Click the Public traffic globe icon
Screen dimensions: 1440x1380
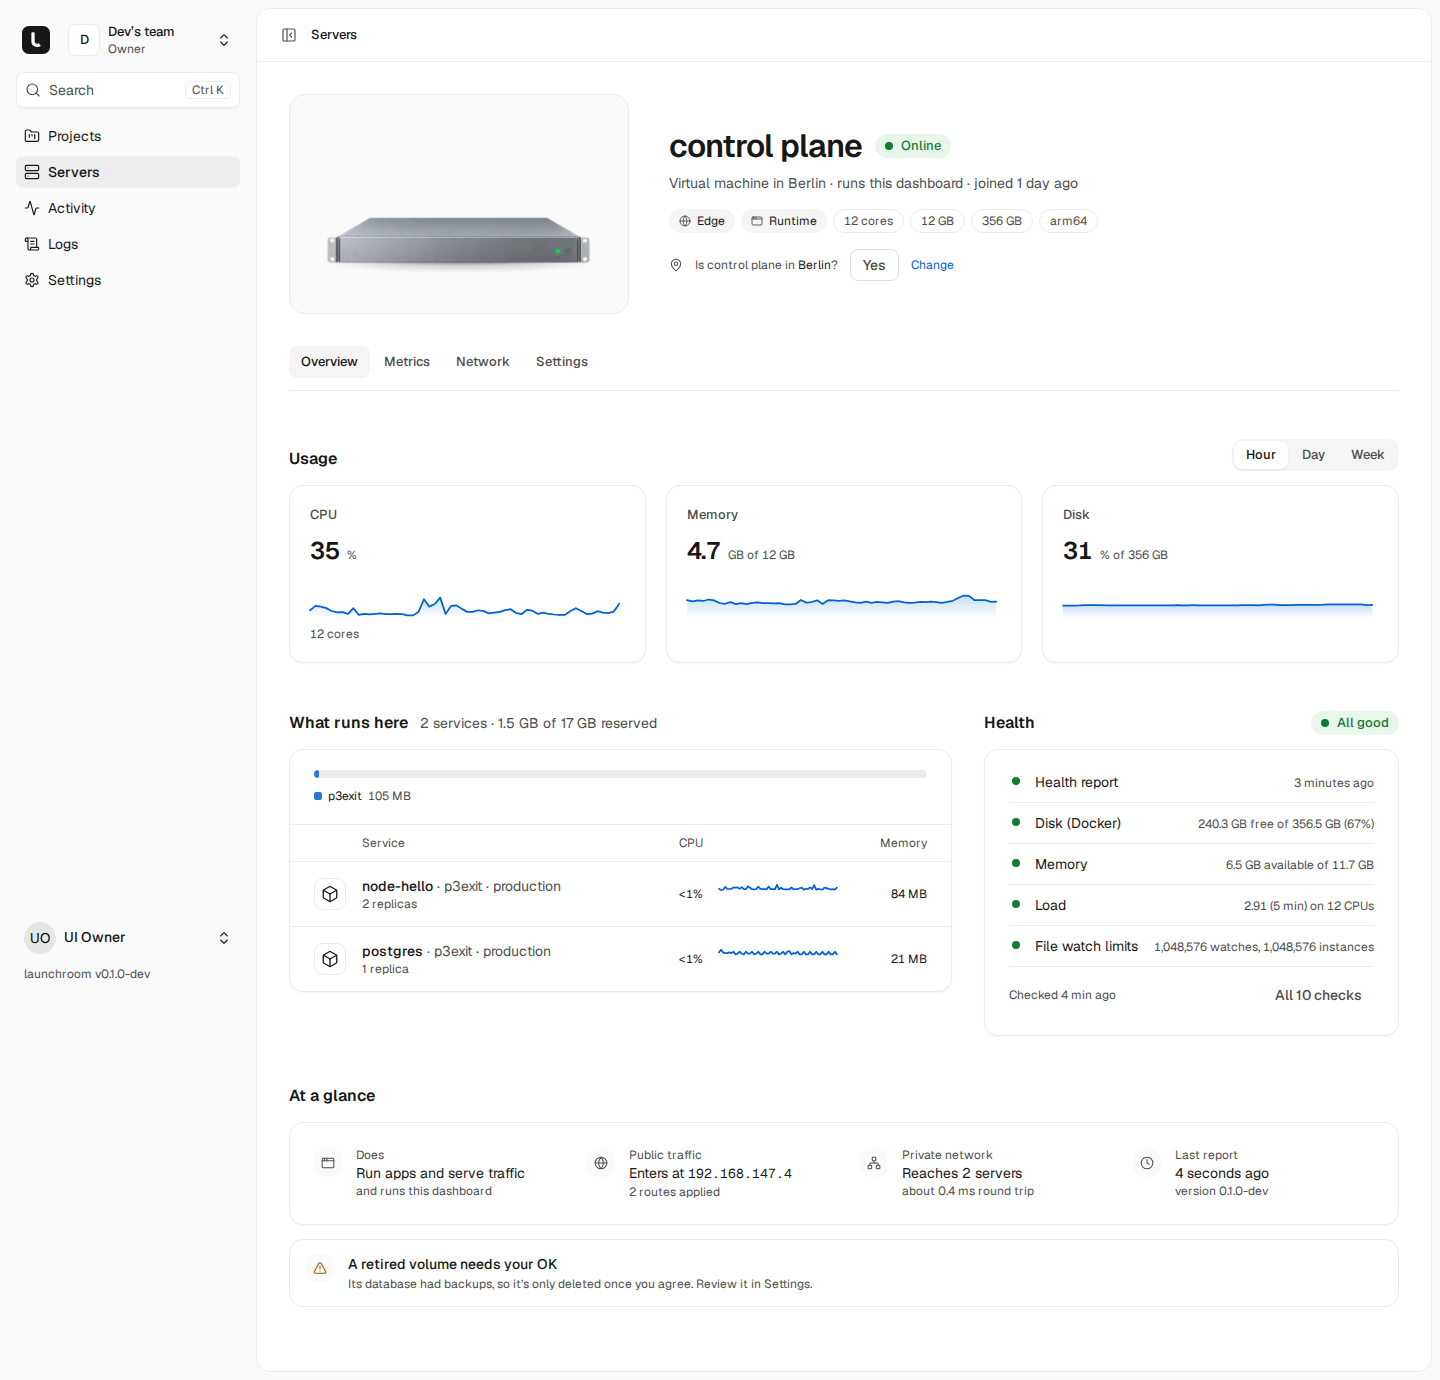point(601,1163)
